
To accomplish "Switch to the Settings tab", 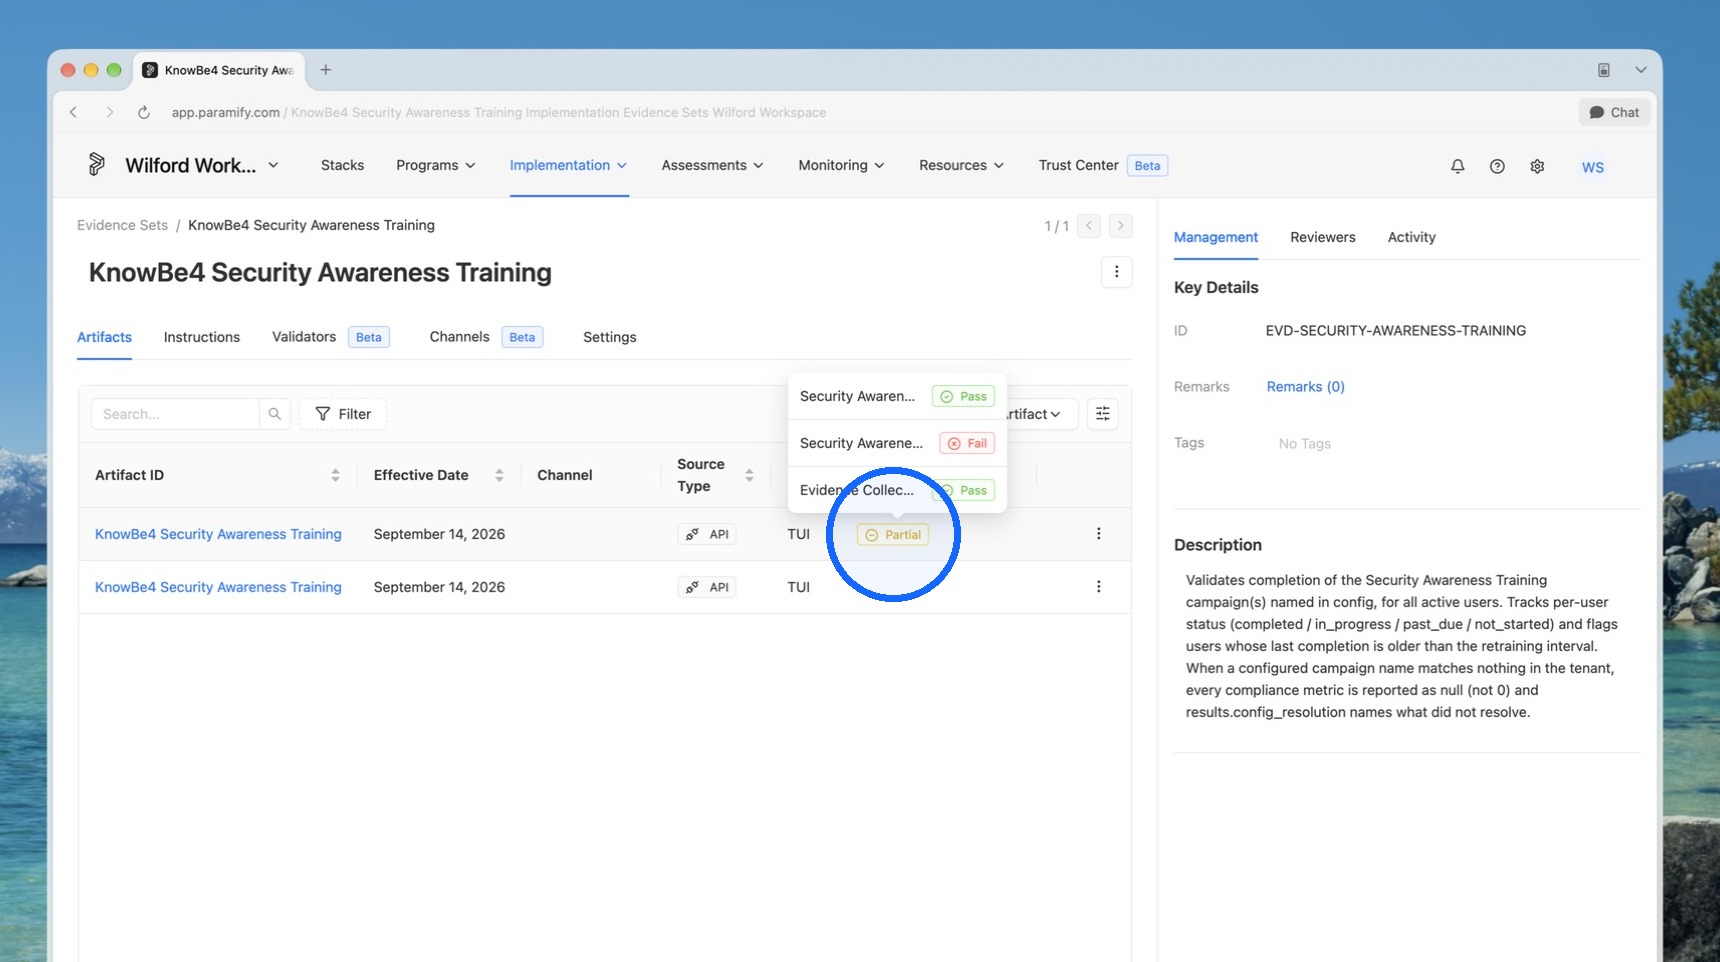I will (610, 337).
